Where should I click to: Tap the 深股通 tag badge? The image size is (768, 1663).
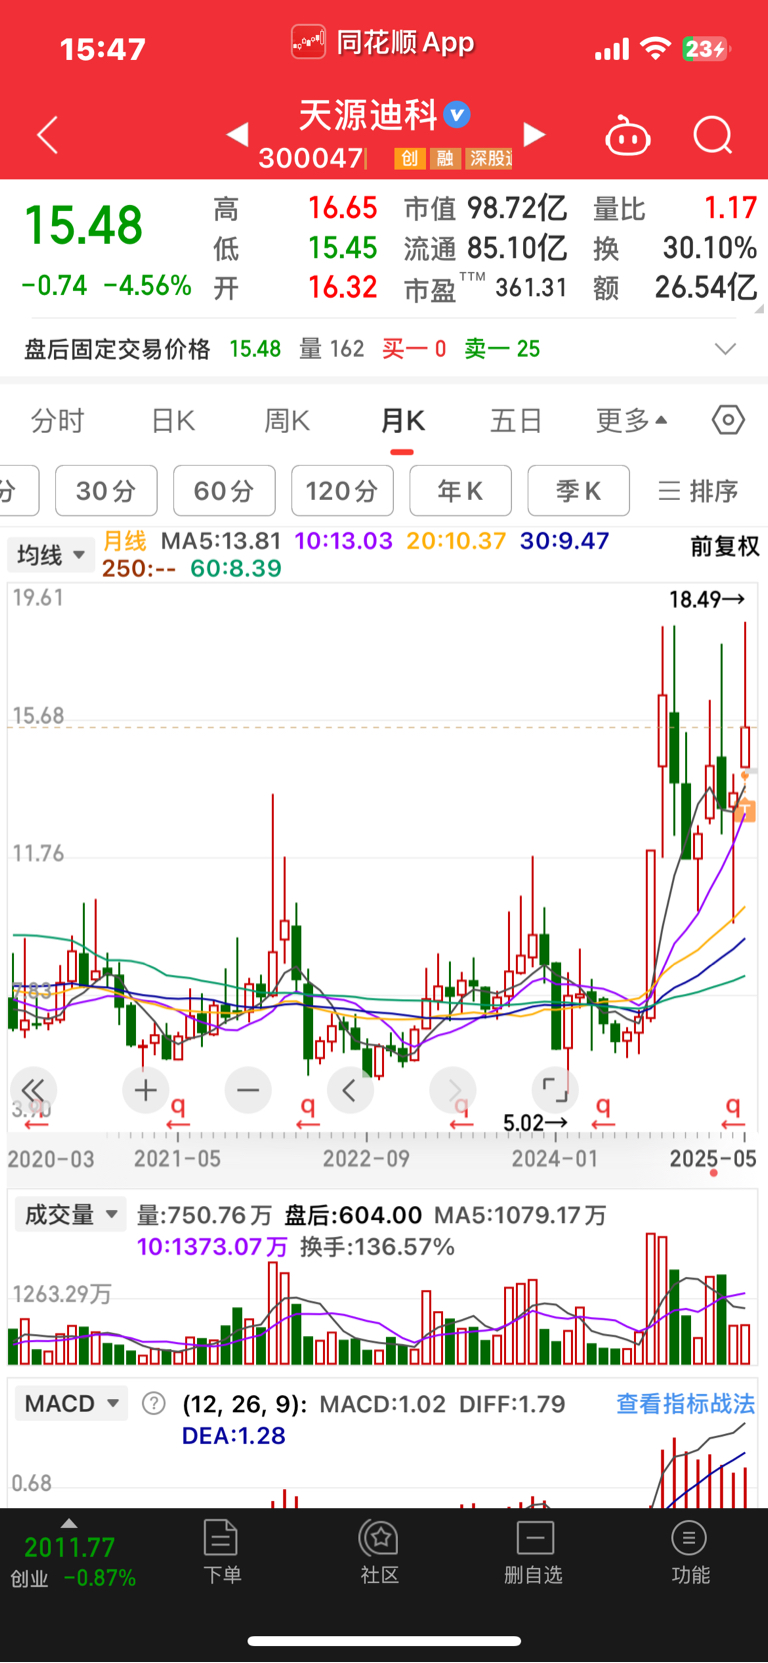click(x=490, y=158)
